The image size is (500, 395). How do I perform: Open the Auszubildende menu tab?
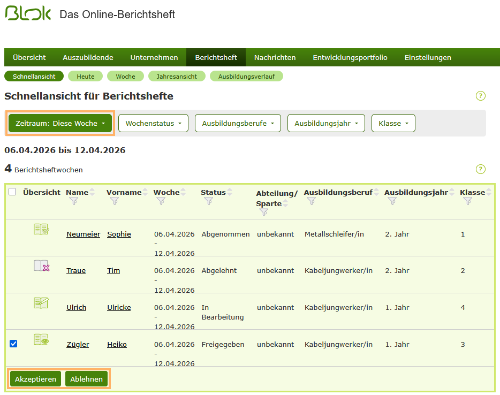click(x=88, y=57)
